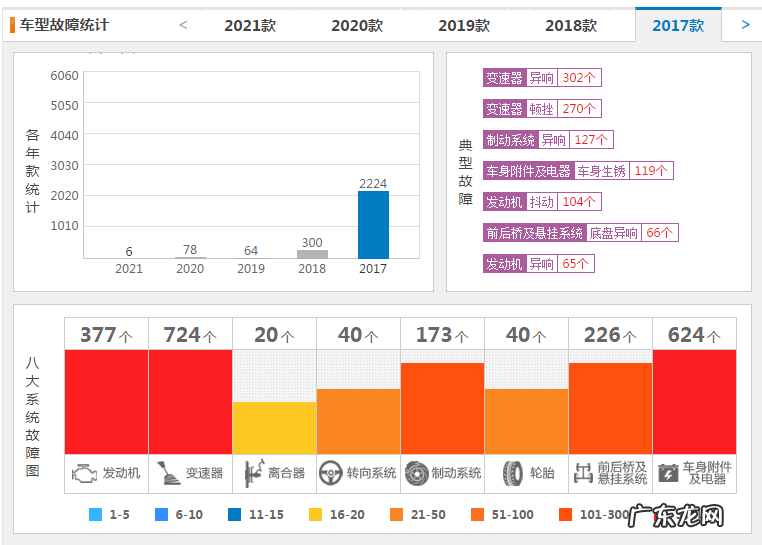This screenshot has height=545, width=762.
Task: Click the engine (发动机) system icon
Action: pyautogui.click(x=83, y=474)
